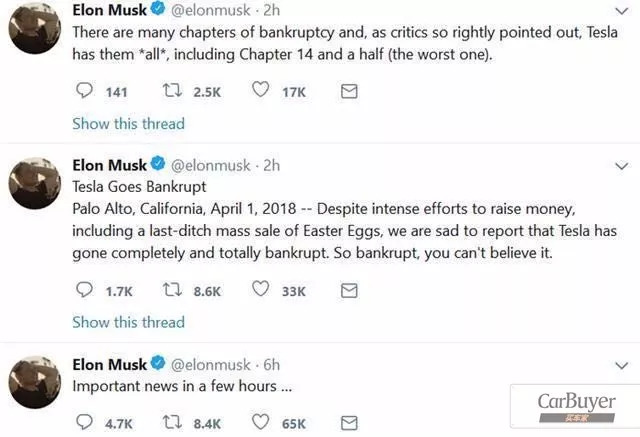Share Tesla Goes Bankrupt tweet by message
Viewport: 640px width, 437px height.
click(349, 291)
